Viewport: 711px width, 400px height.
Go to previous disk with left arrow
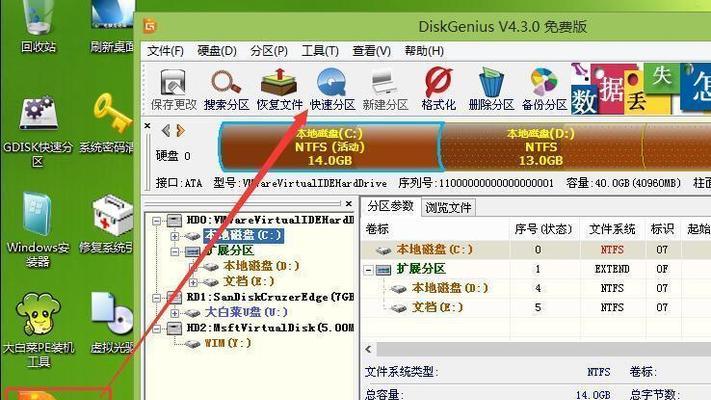click(166, 131)
